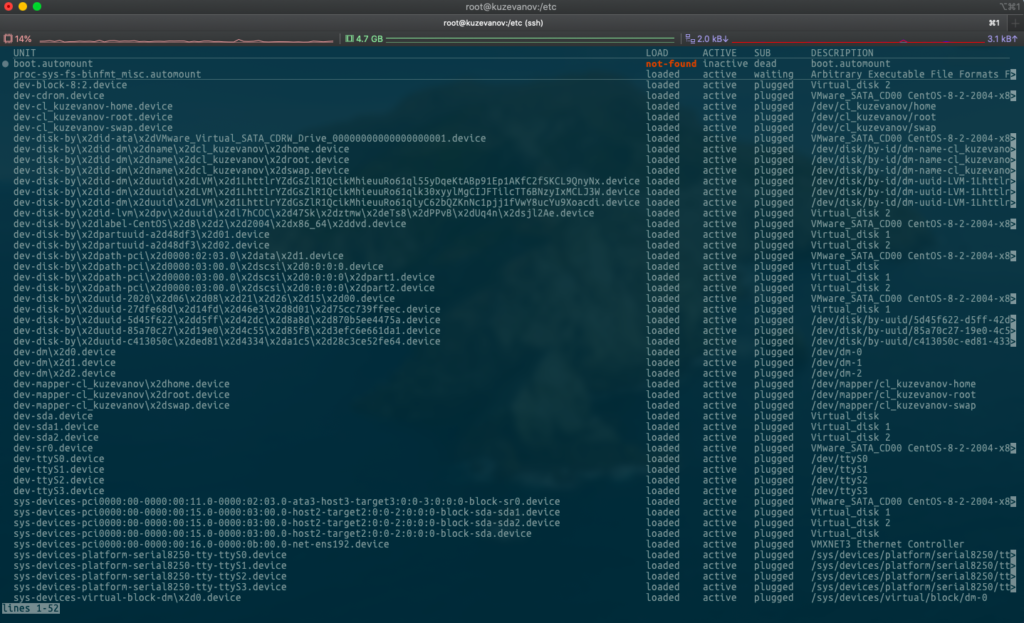Click the pager status lines 1-52
Screen dimensions: 1024x623
[30, 608]
